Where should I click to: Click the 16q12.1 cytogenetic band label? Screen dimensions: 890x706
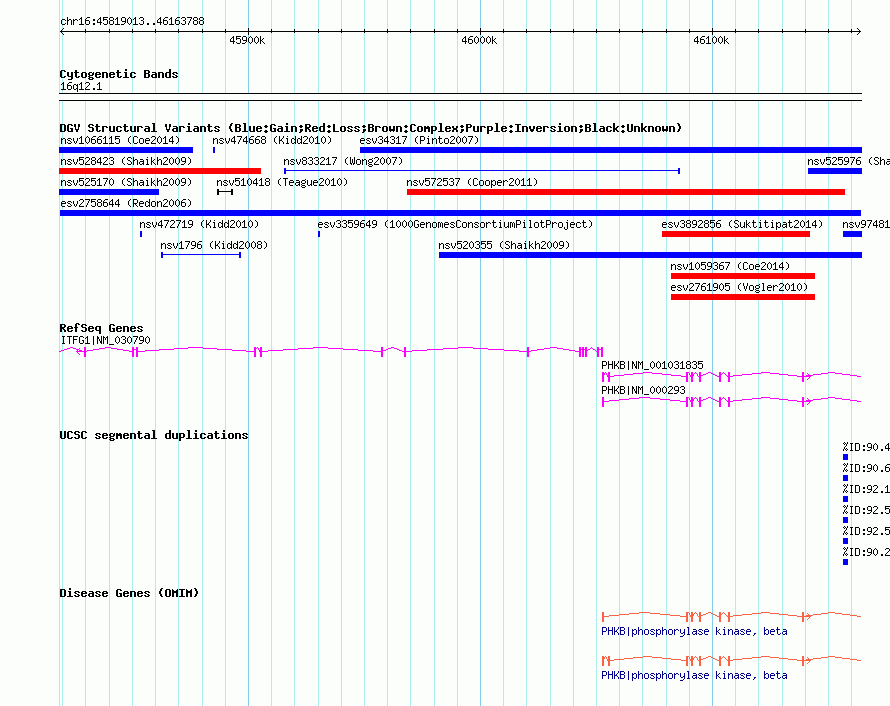81,87
